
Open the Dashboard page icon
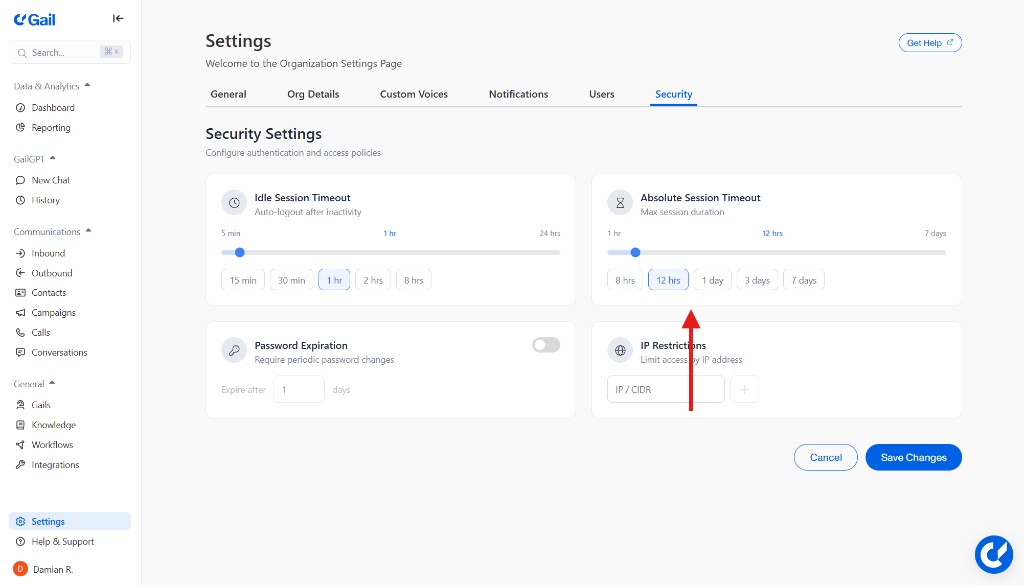(x=21, y=108)
